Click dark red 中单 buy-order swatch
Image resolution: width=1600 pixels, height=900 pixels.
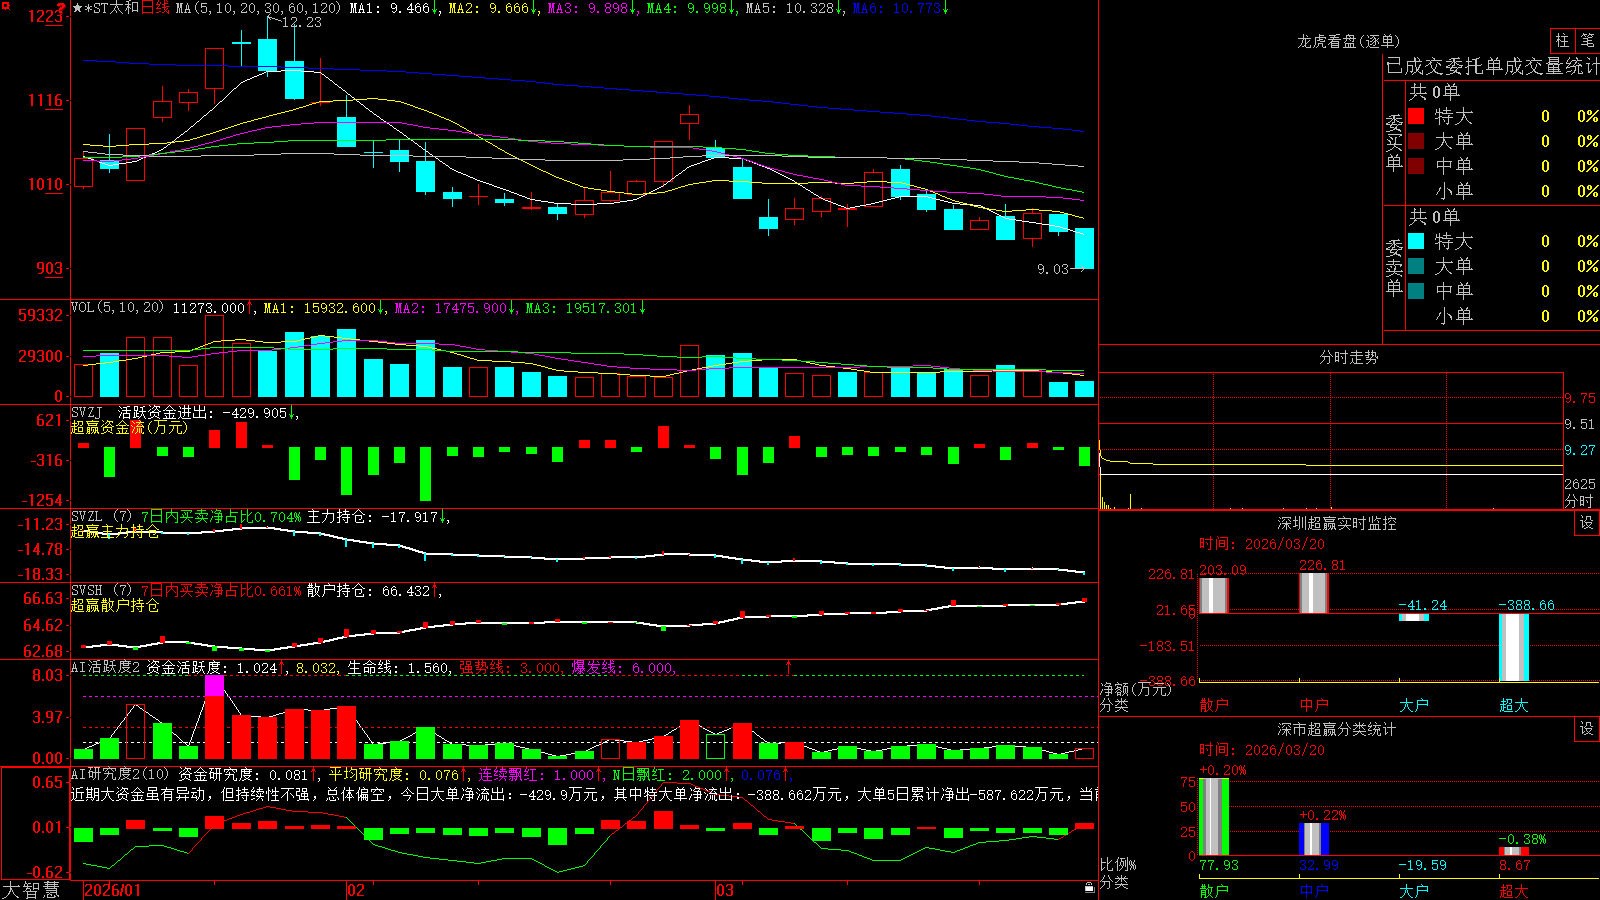pos(1416,166)
